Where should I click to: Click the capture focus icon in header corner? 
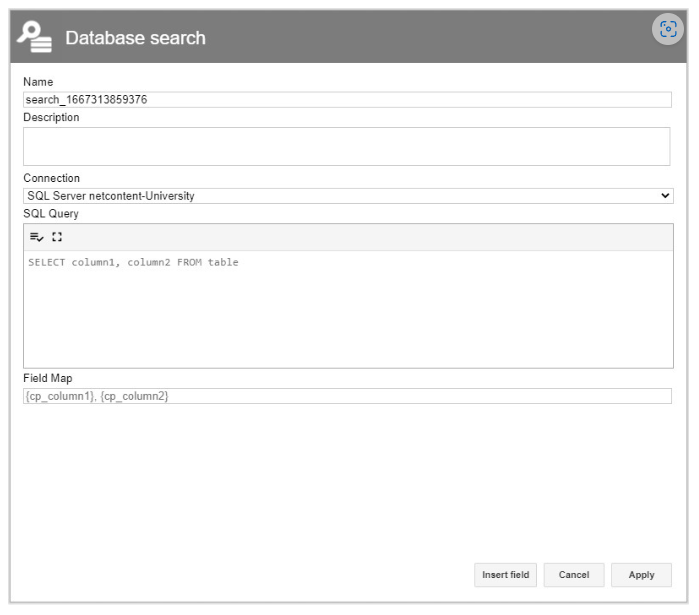(x=668, y=29)
